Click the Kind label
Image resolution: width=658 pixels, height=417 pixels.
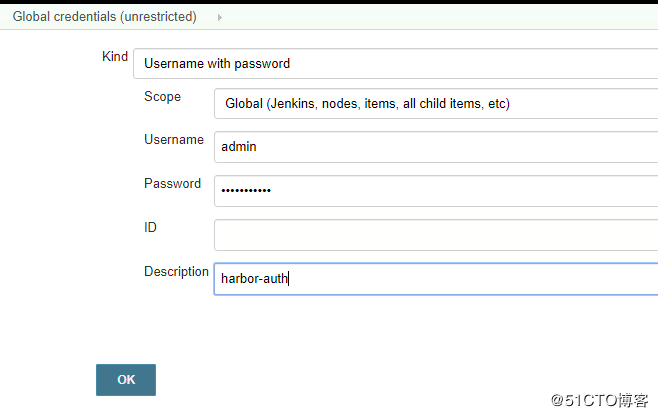[x=115, y=57]
